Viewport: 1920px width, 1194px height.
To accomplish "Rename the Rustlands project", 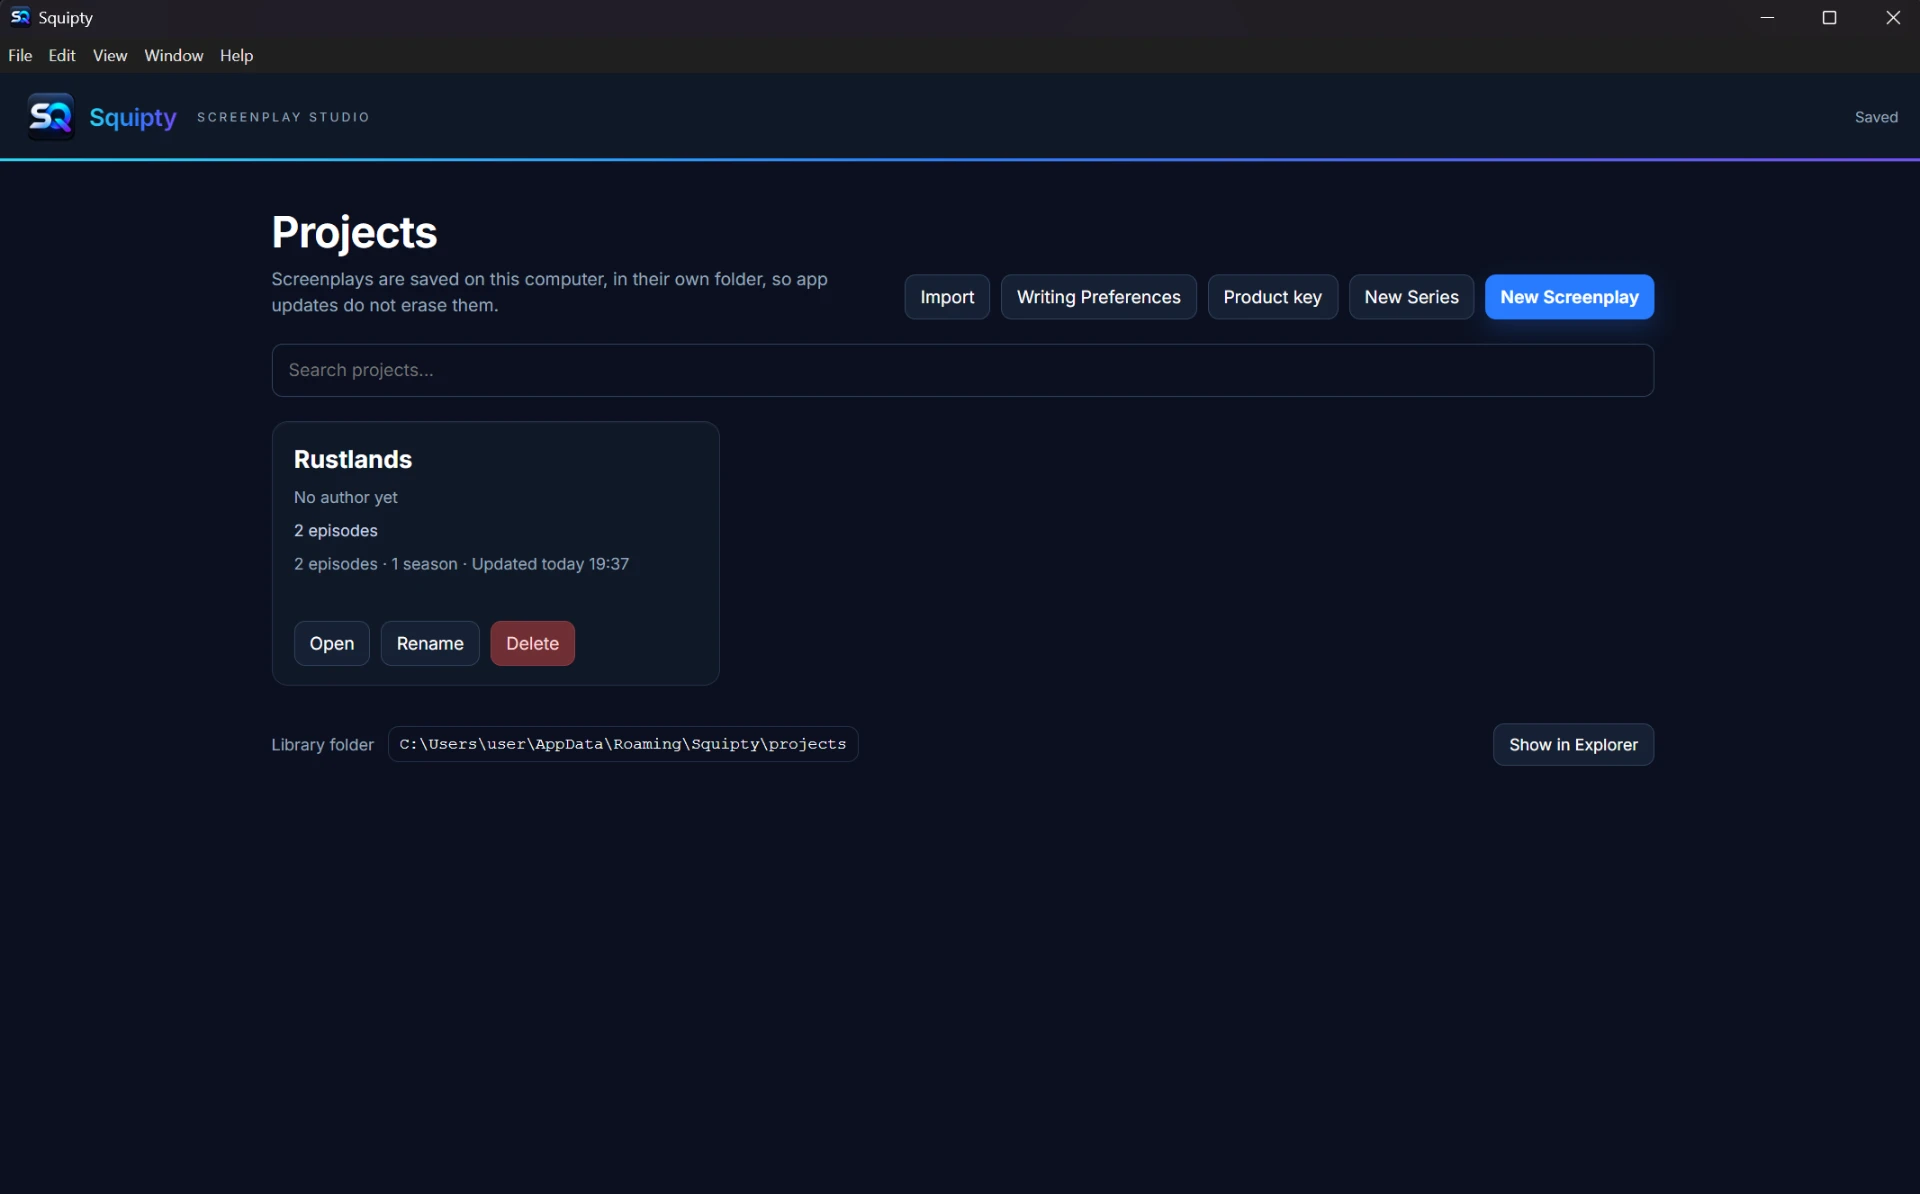I will (x=430, y=643).
